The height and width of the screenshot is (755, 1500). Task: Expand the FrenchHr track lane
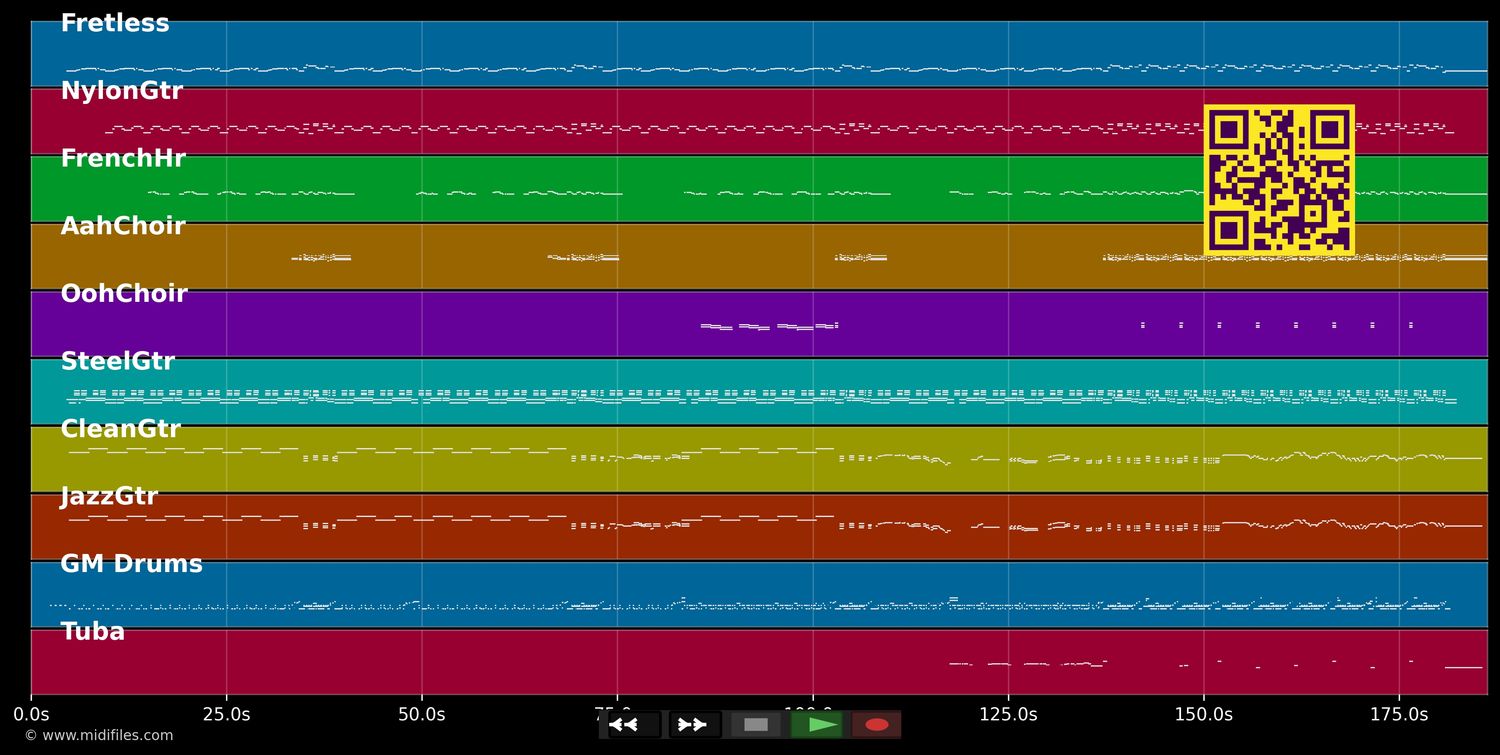[123, 157]
